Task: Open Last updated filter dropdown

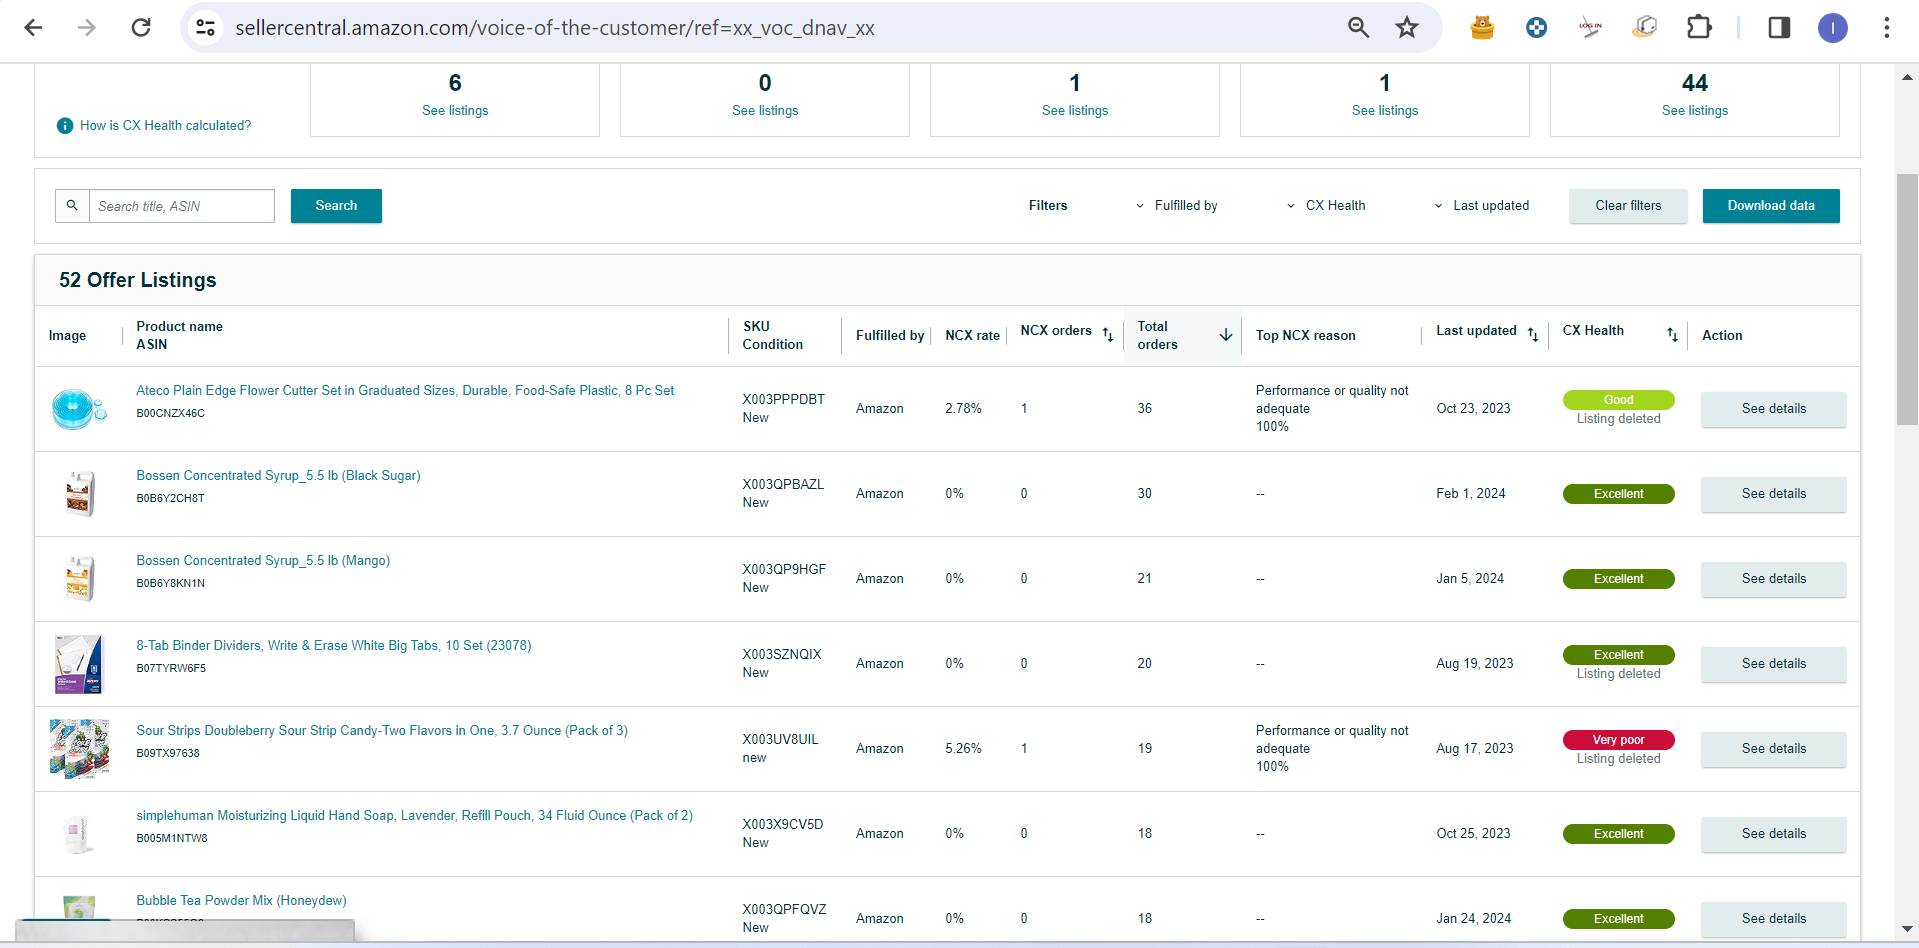Action: [x=1481, y=206]
